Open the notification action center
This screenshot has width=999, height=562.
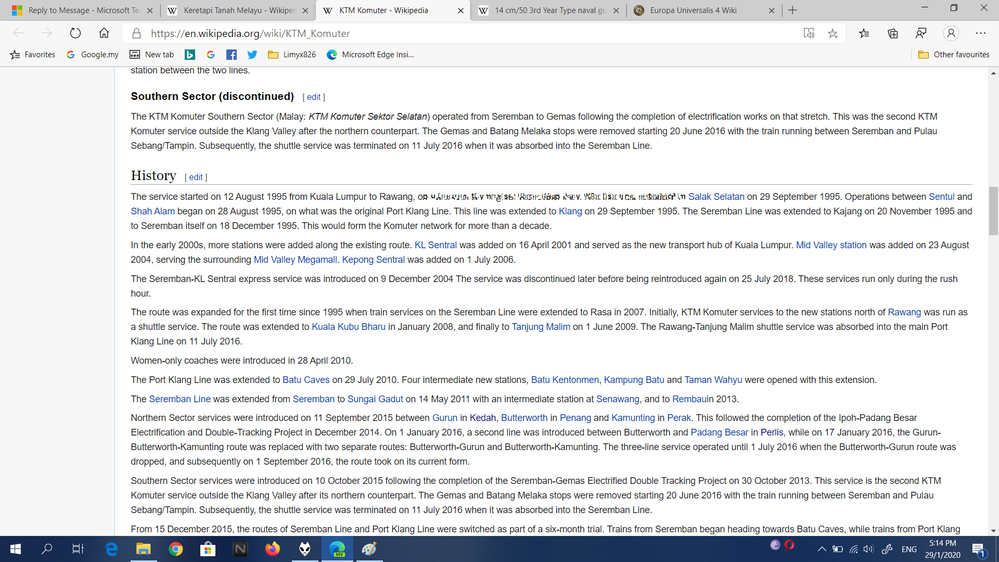(x=979, y=549)
